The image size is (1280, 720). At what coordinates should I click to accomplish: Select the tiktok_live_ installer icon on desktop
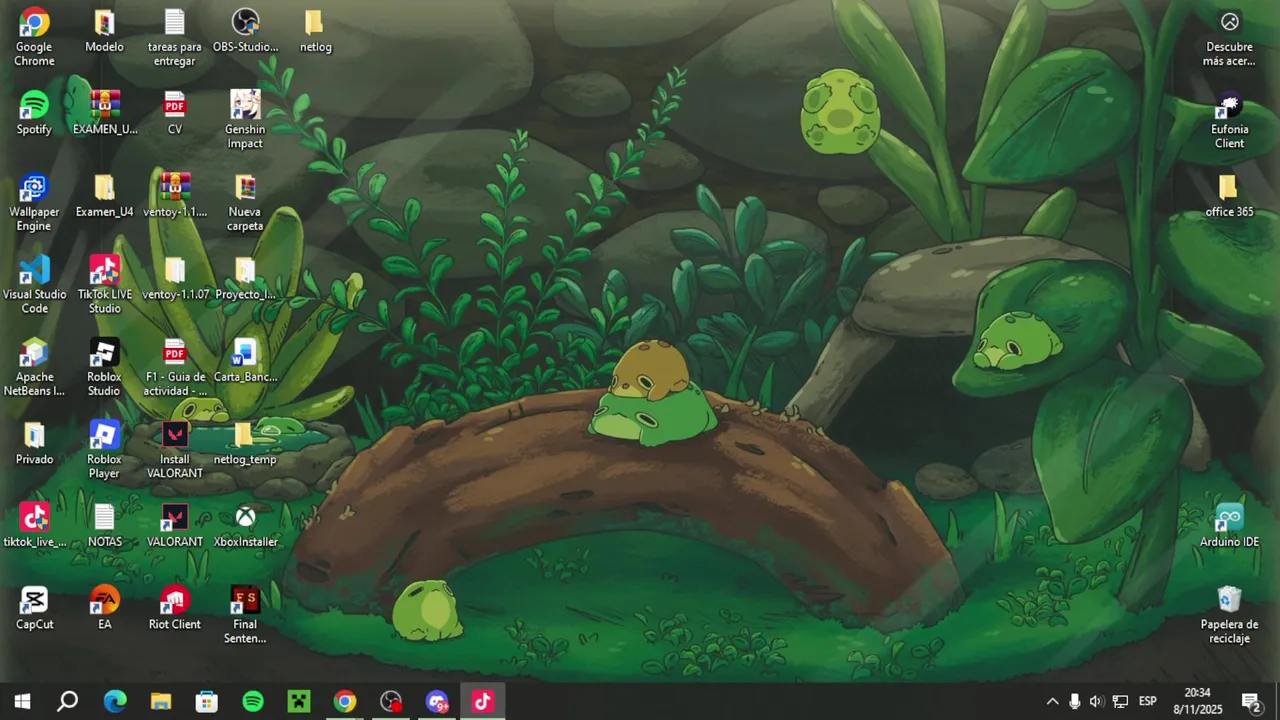34,525
